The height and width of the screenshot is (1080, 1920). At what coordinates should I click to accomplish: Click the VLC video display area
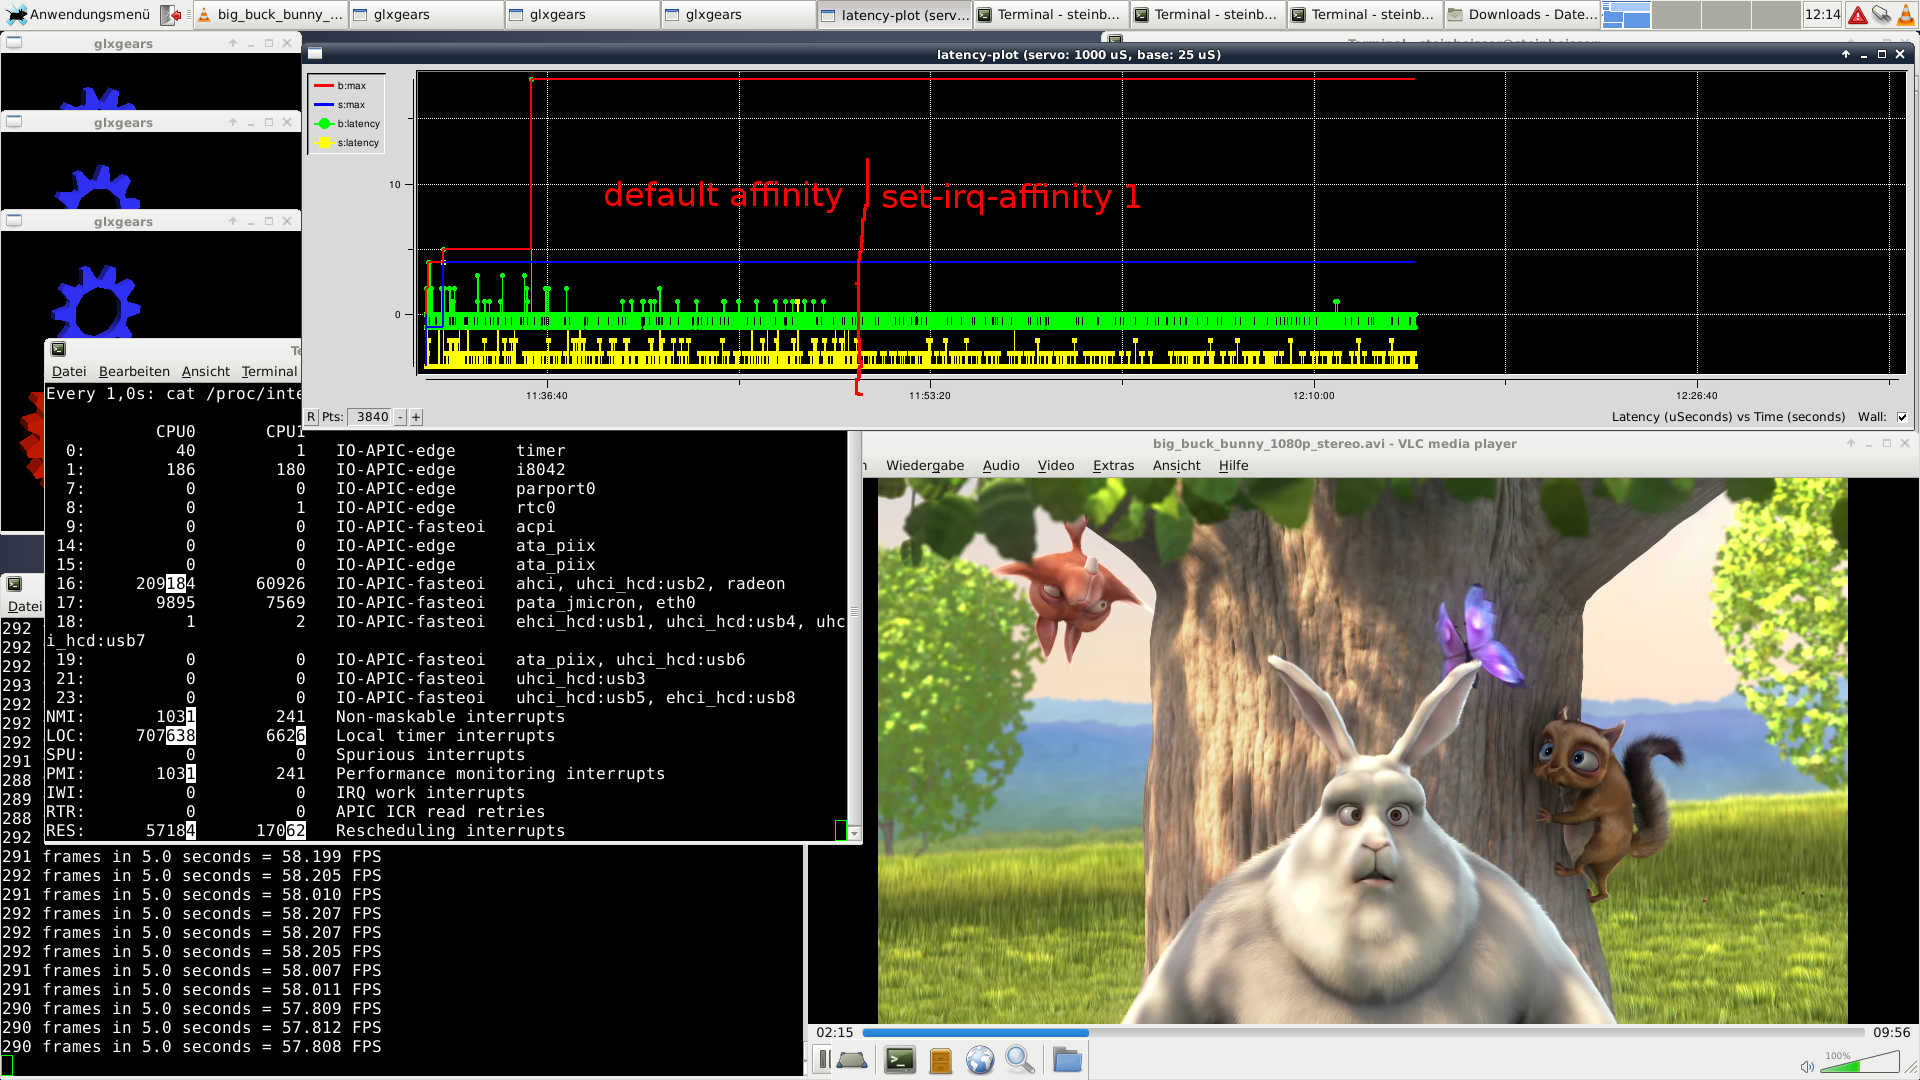point(1362,750)
